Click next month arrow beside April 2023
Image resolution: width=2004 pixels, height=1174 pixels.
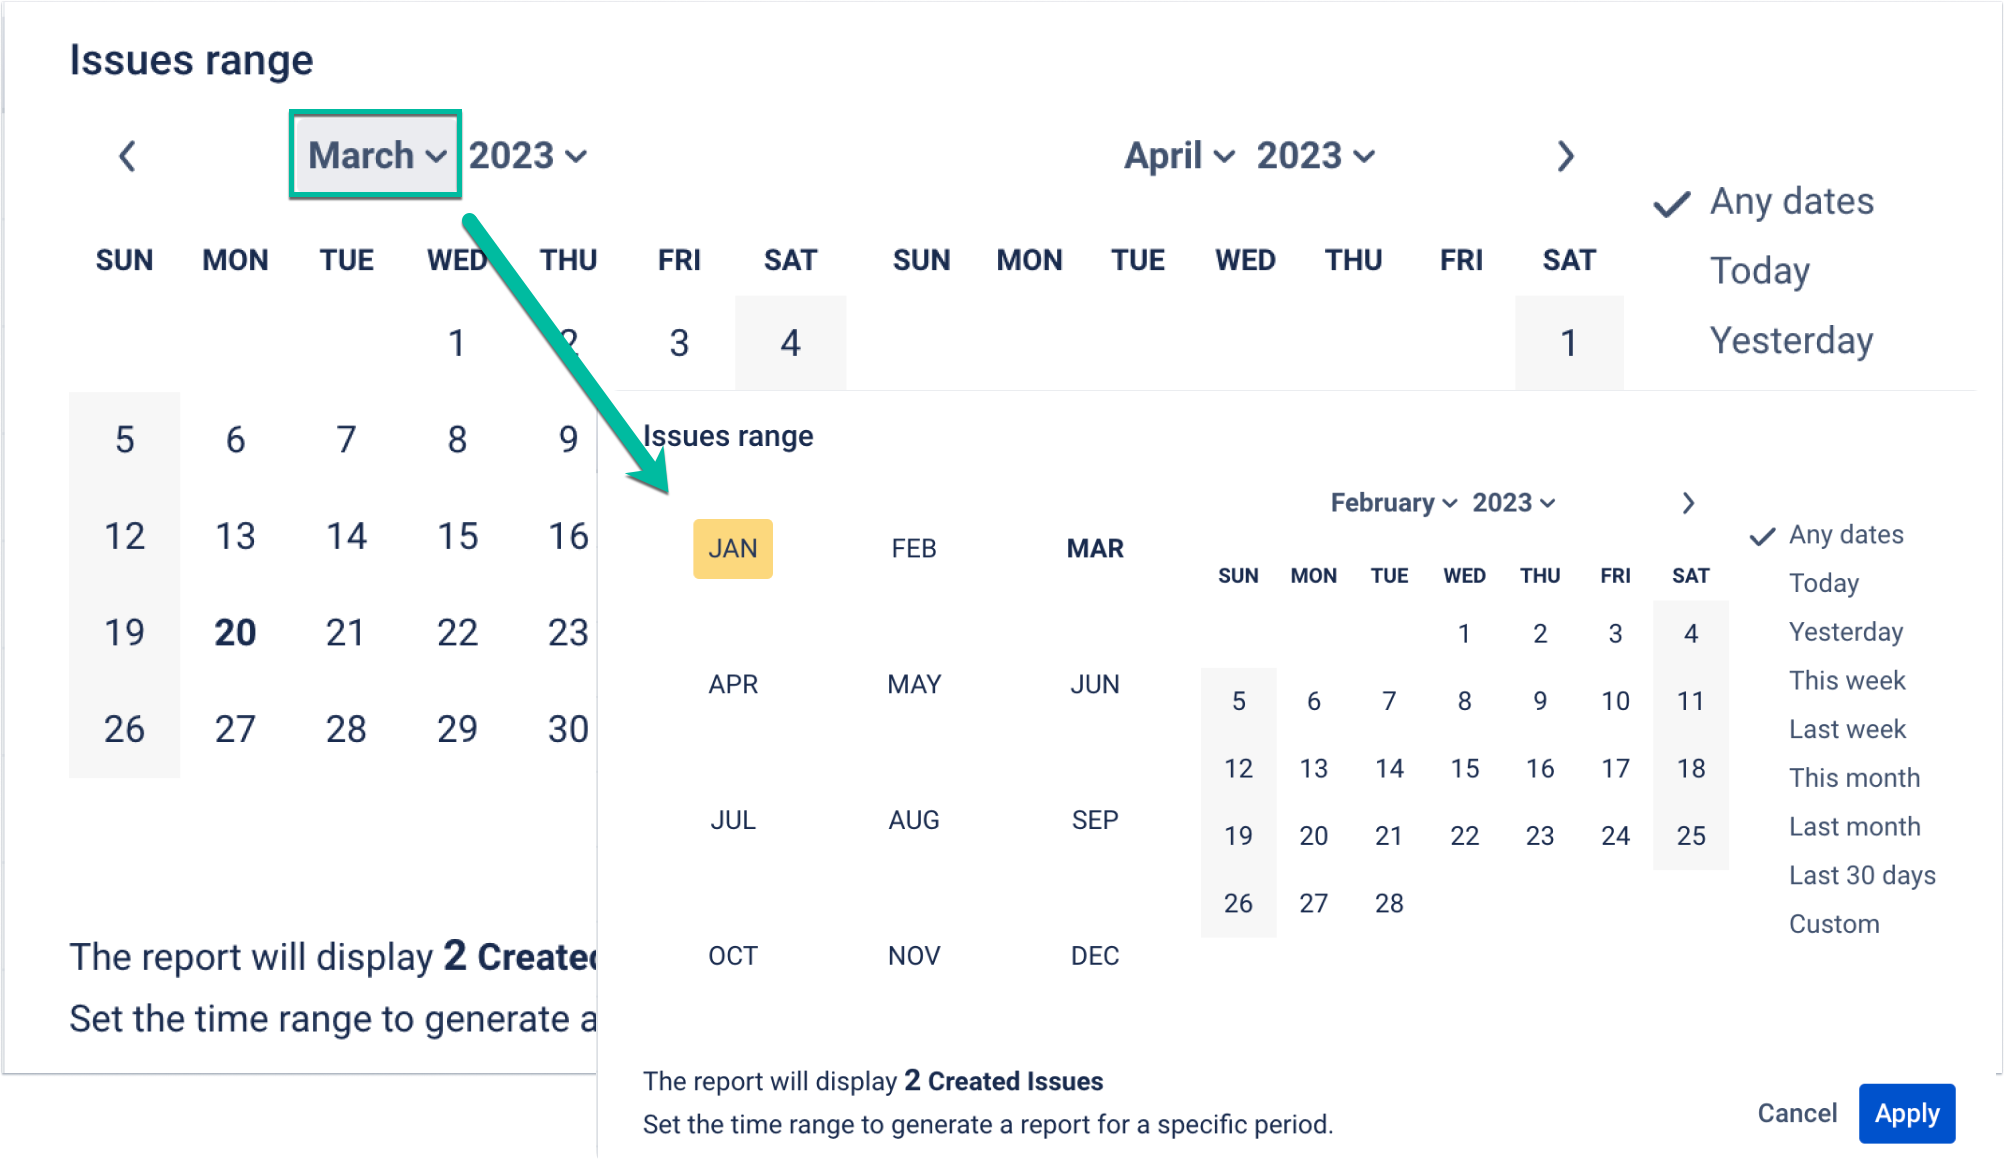click(x=1565, y=156)
